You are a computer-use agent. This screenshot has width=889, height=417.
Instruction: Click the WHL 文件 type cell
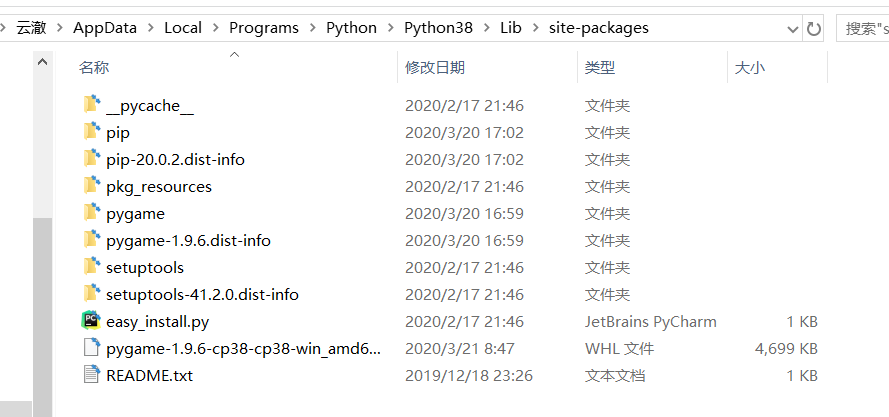pyautogui.click(x=619, y=348)
